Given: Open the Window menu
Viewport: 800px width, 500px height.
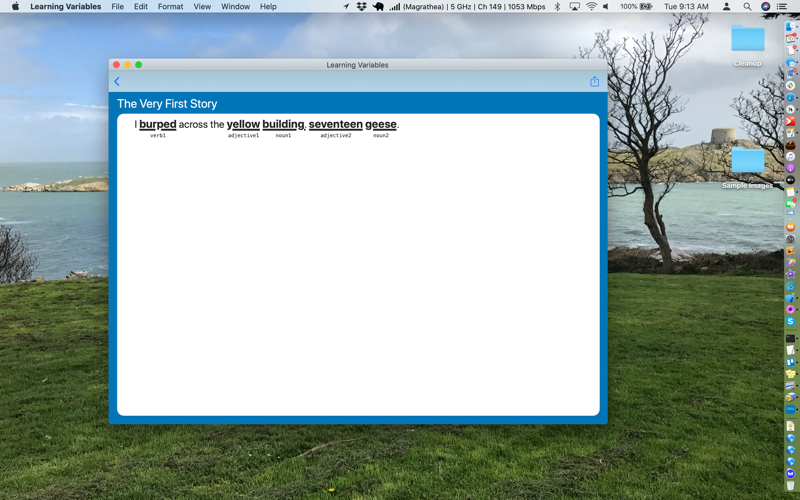Looking at the screenshot, I should pos(235,7).
